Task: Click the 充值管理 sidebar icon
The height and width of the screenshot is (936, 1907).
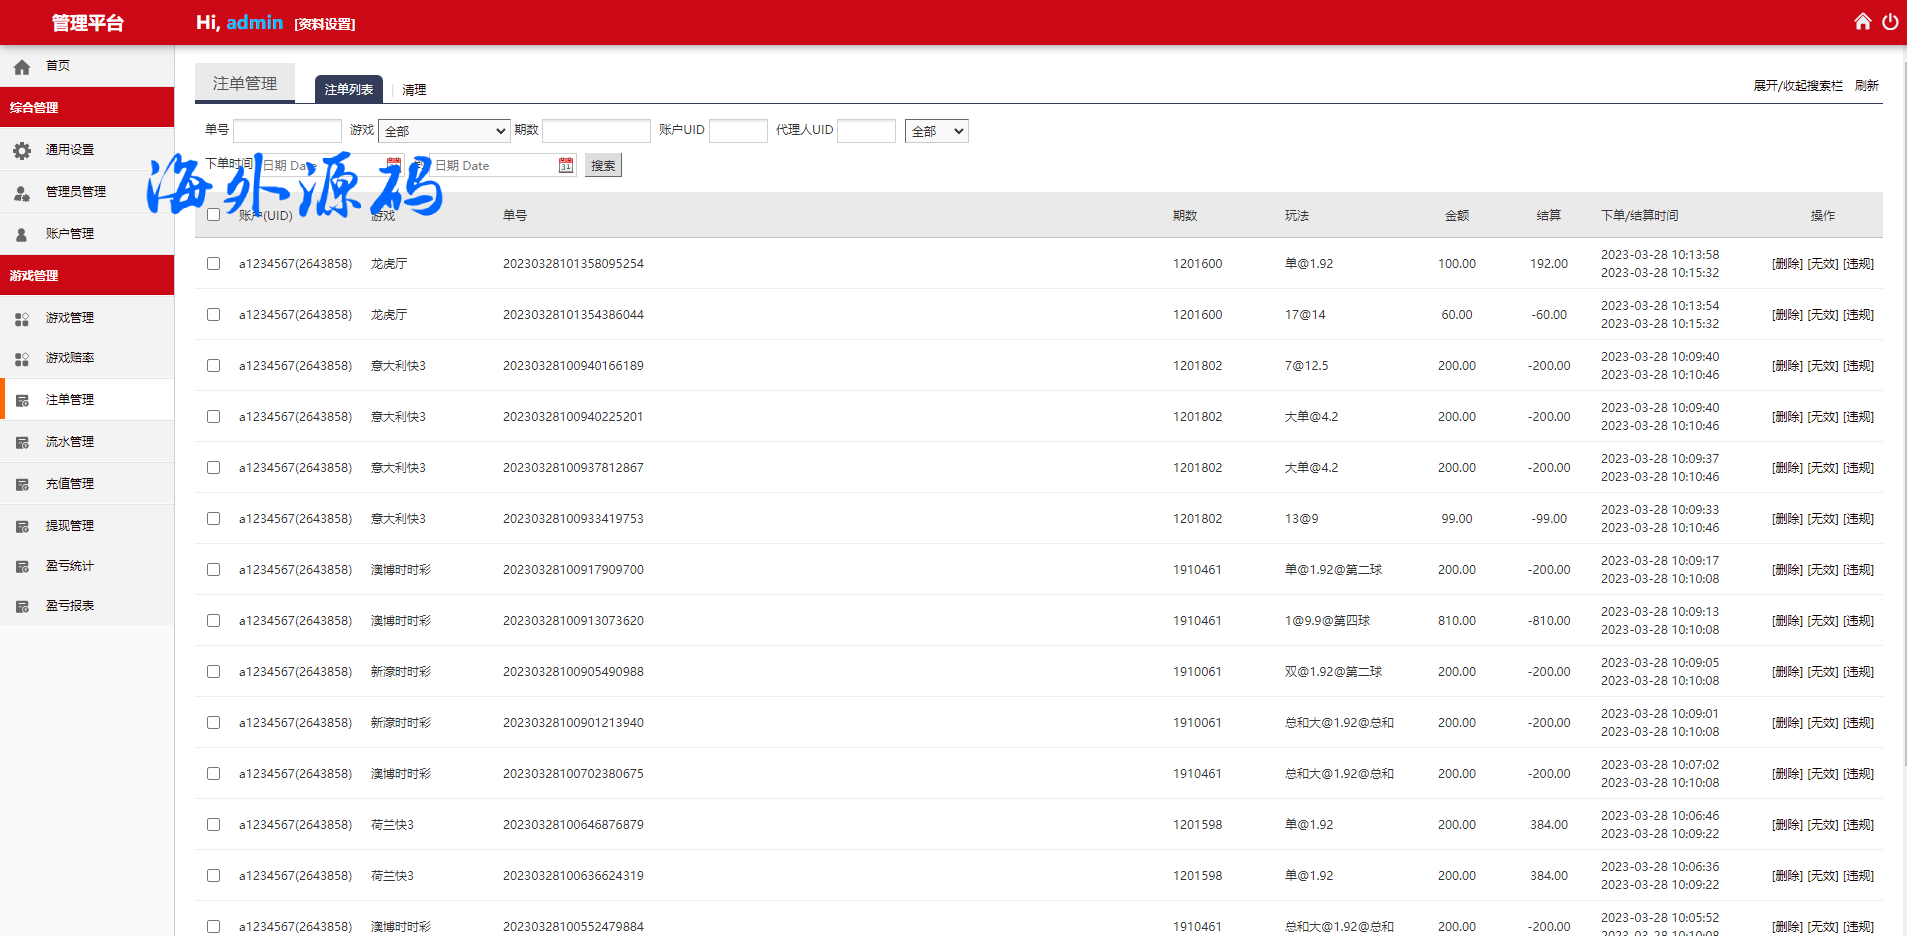Action: (x=22, y=484)
